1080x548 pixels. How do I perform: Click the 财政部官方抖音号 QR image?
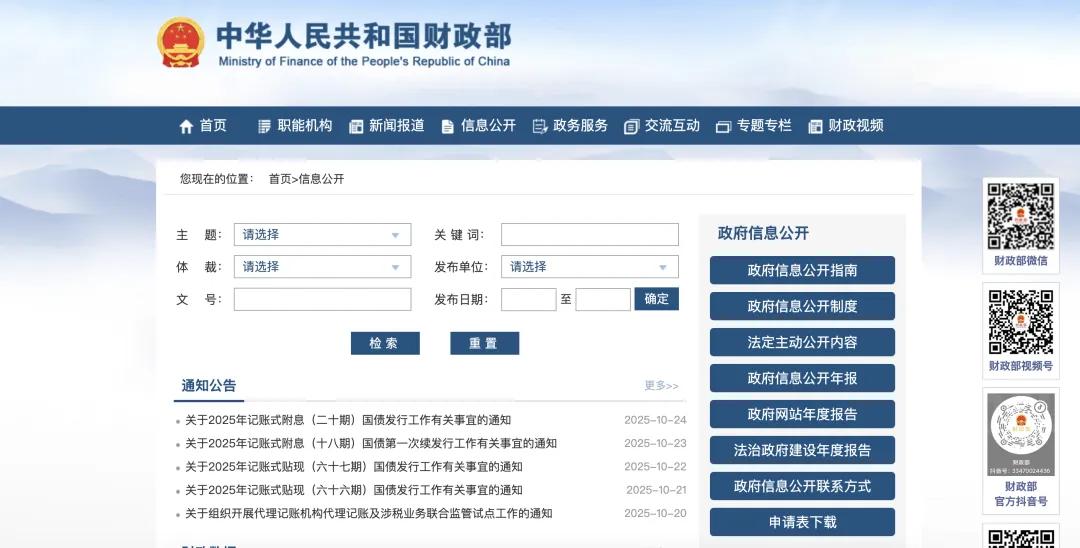coord(1021,434)
